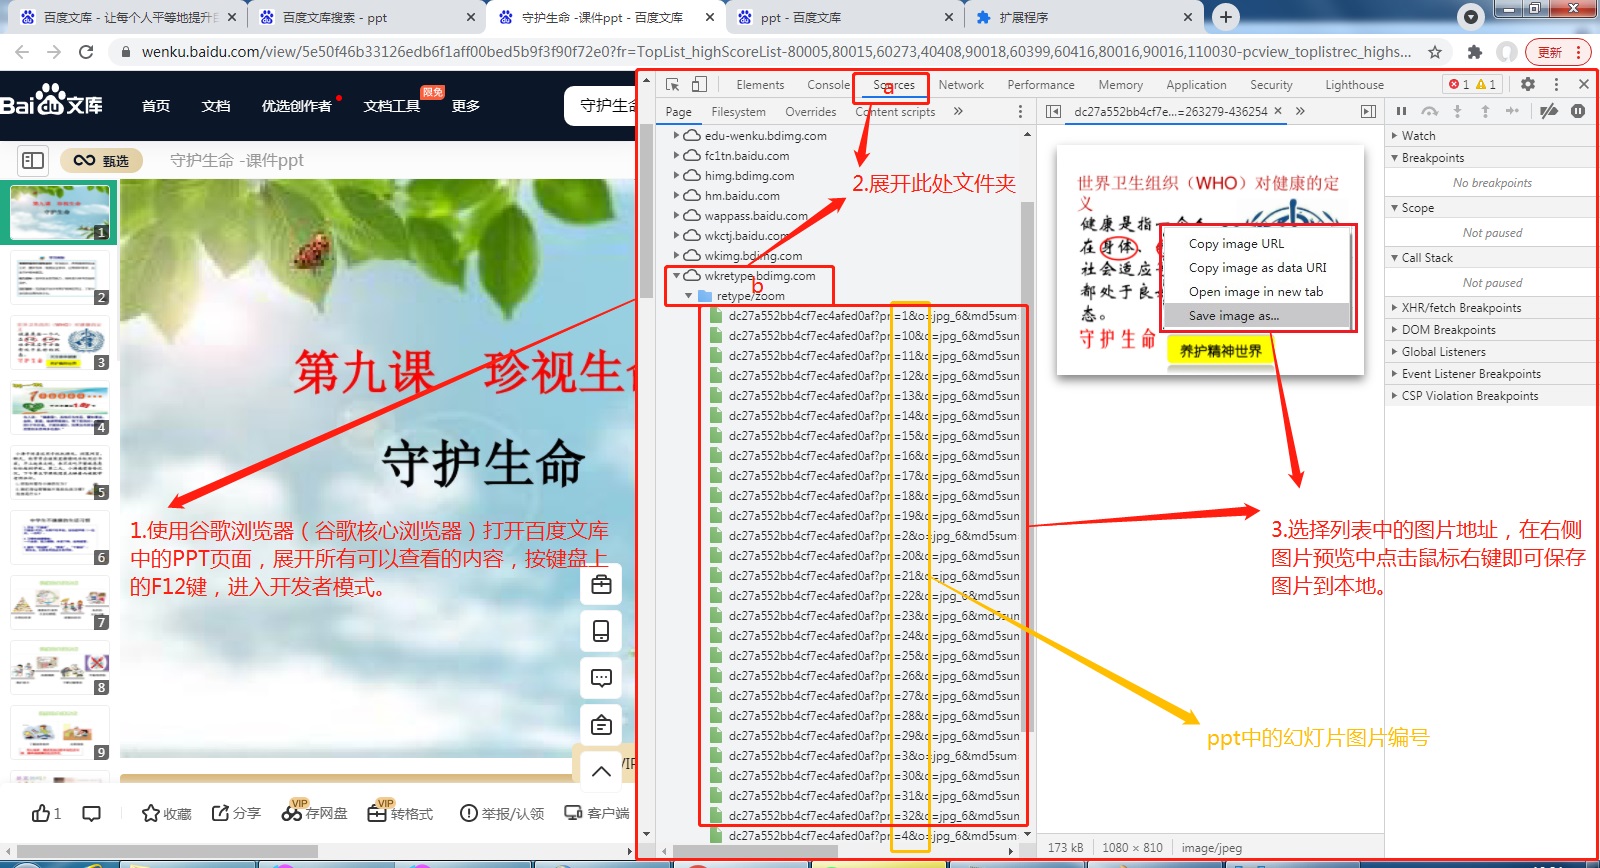This screenshot has height=868, width=1600.
Task: Choose Save image as... in context menu
Action: click(x=1256, y=316)
